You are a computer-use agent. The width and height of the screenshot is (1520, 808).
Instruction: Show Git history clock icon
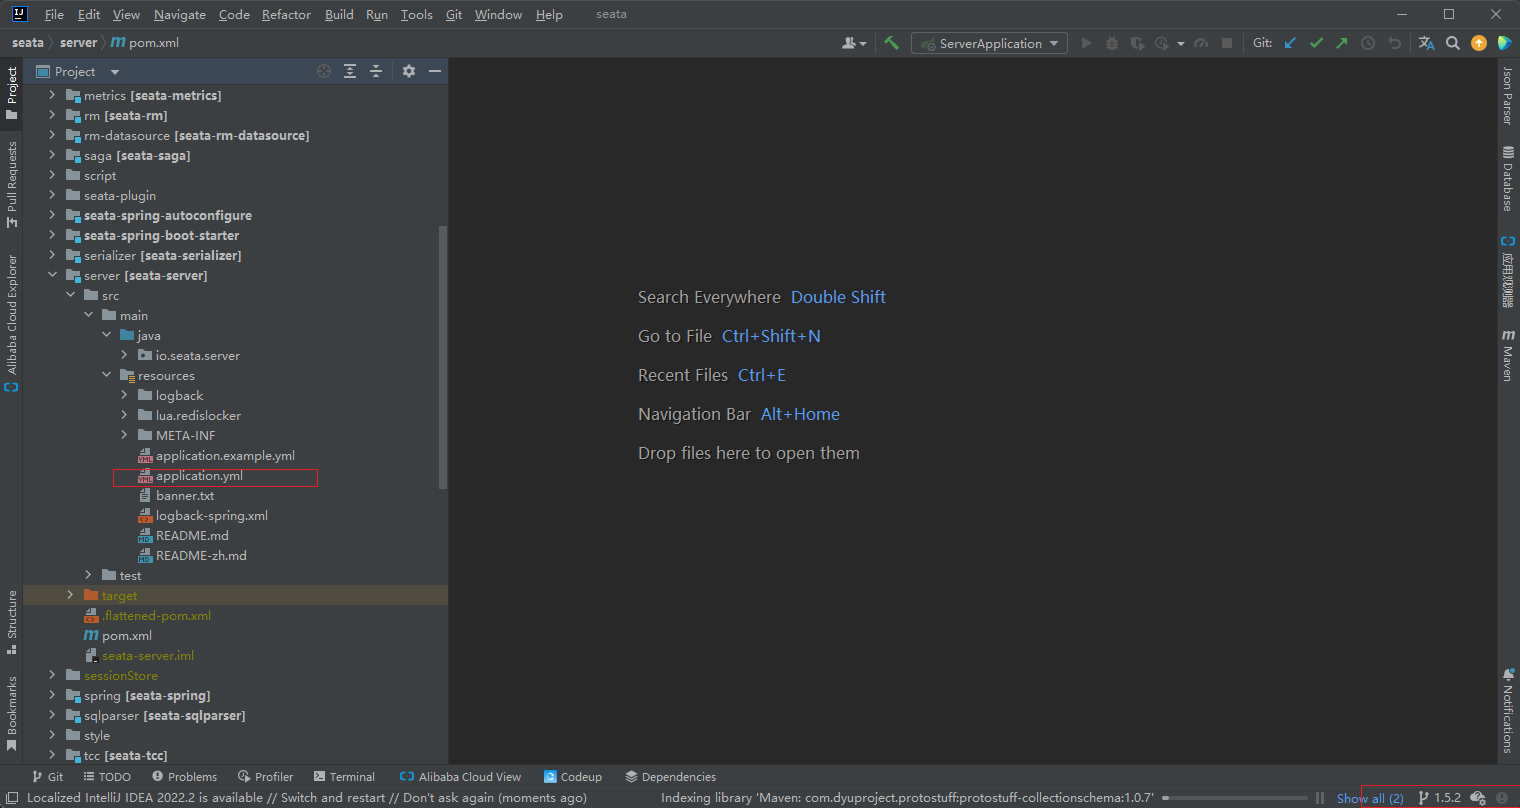[x=1368, y=43]
